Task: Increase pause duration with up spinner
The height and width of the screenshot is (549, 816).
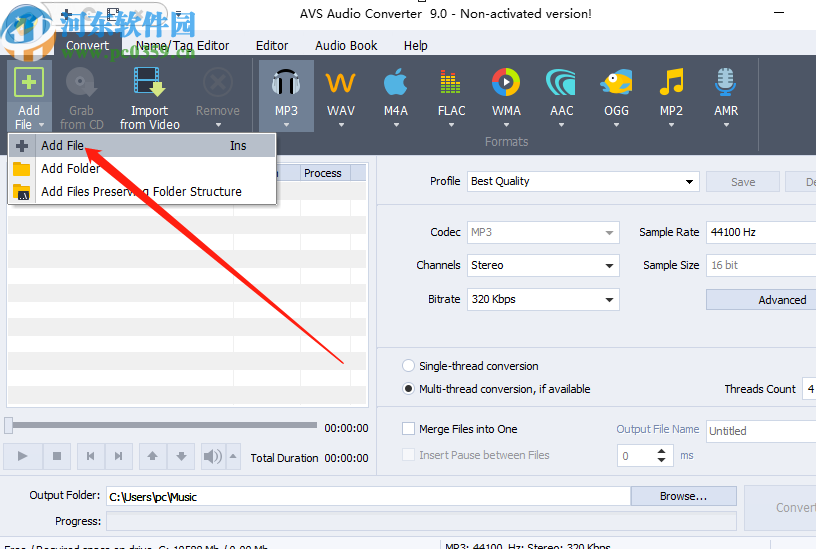Action: pos(661,451)
